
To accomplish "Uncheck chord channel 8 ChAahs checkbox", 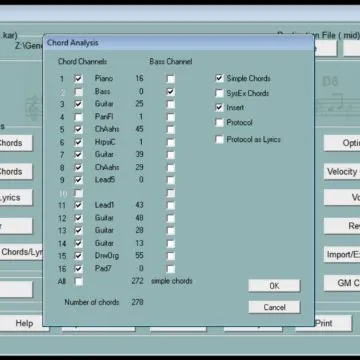I will tap(79, 167).
